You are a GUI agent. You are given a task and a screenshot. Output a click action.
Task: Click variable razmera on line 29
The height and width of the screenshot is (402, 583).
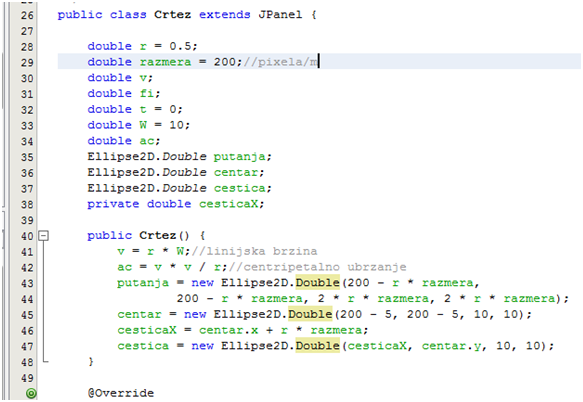tap(165, 62)
